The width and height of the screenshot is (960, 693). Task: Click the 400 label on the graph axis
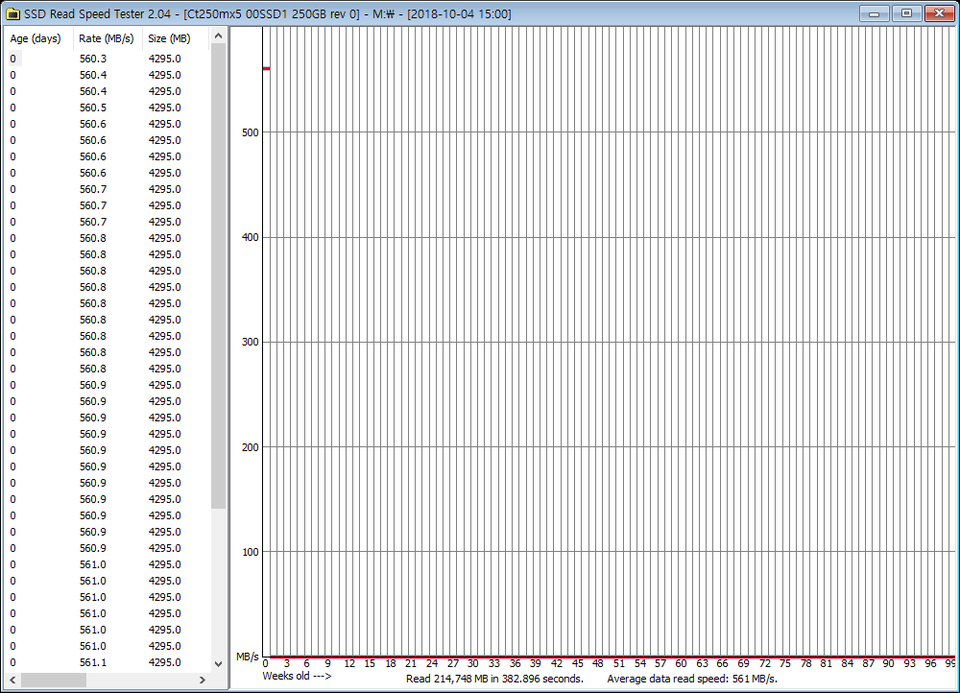[250, 237]
